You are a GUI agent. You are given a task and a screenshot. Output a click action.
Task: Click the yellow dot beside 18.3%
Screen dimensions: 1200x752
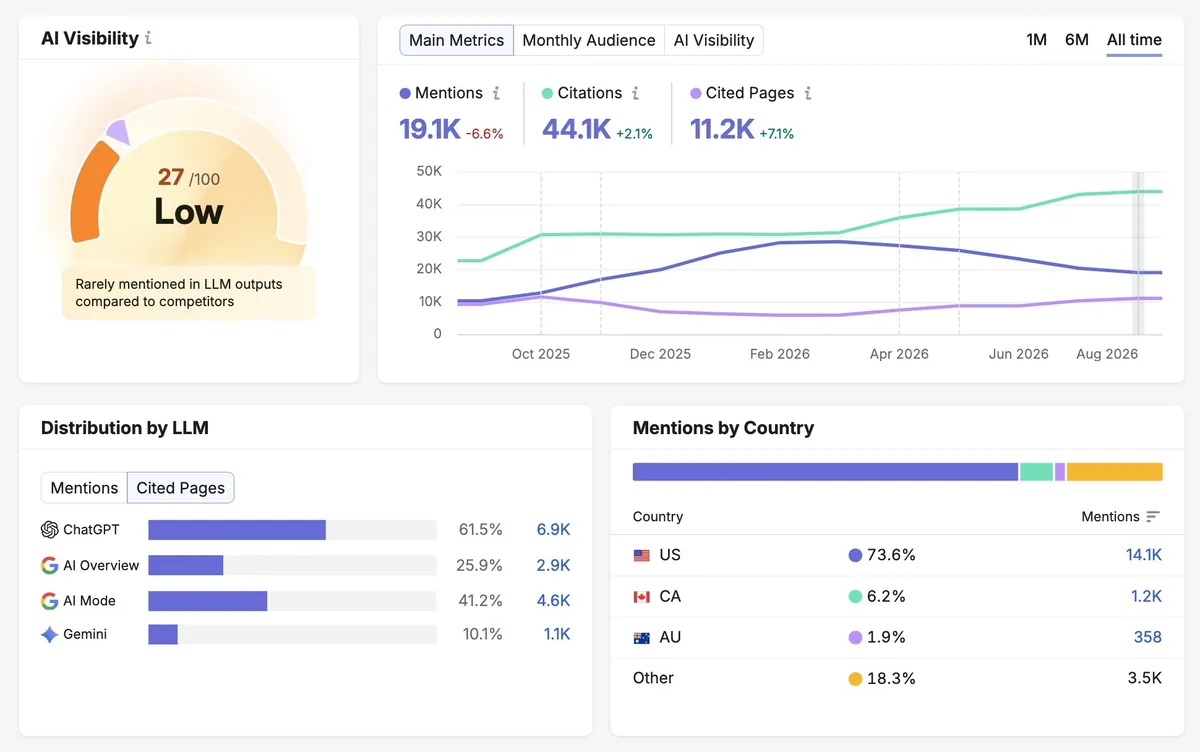(855, 679)
